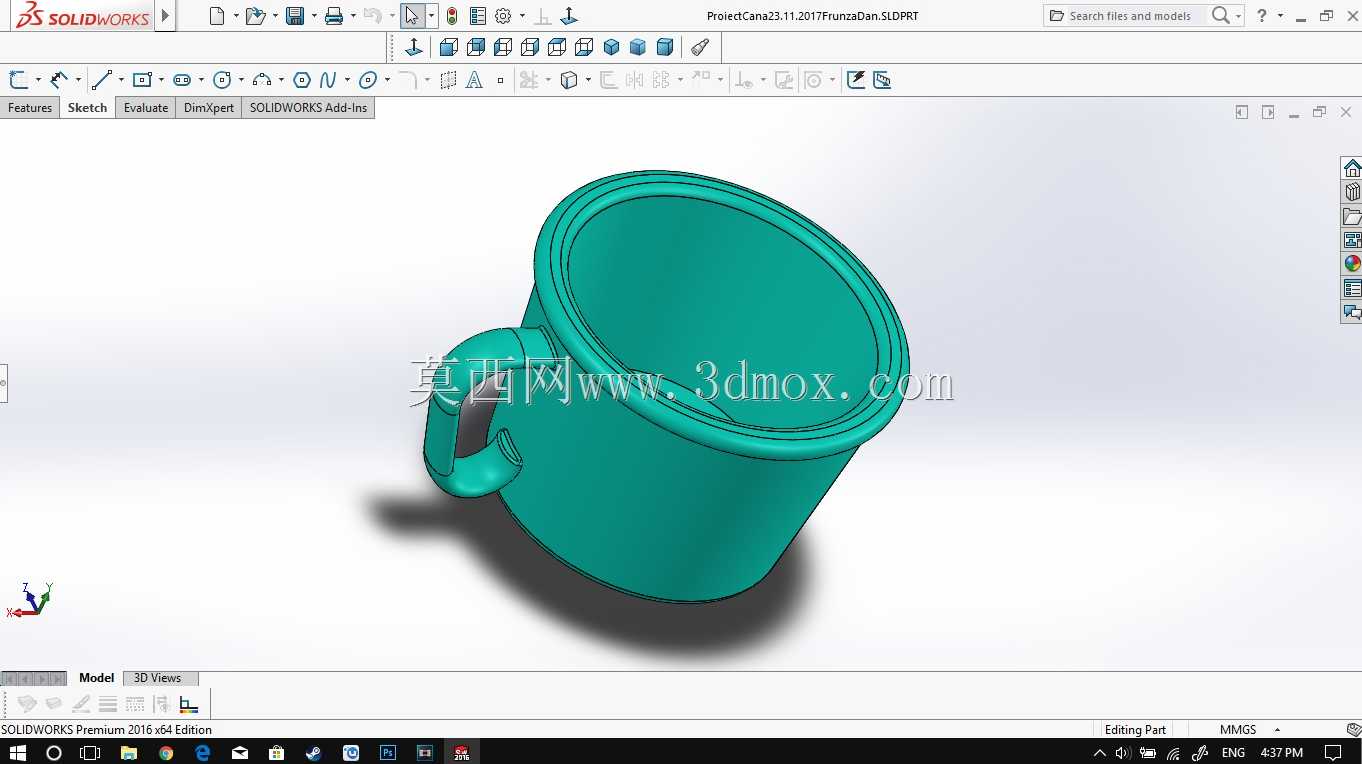Click the Rapid Sketch icon
The width and height of the screenshot is (1362, 764).
pos(855,80)
